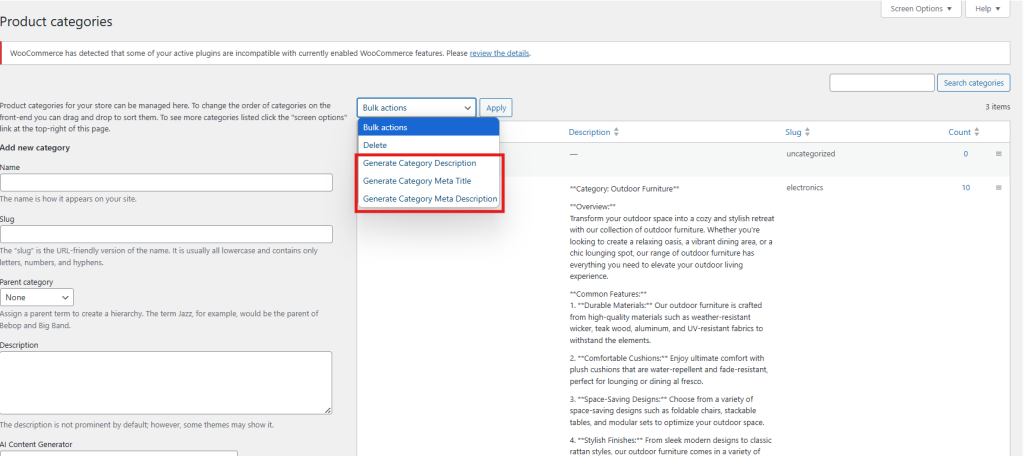Image resolution: width=1024 pixels, height=456 pixels.
Task: Click the 'Product categories' page title
Action: [x=56, y=22]
